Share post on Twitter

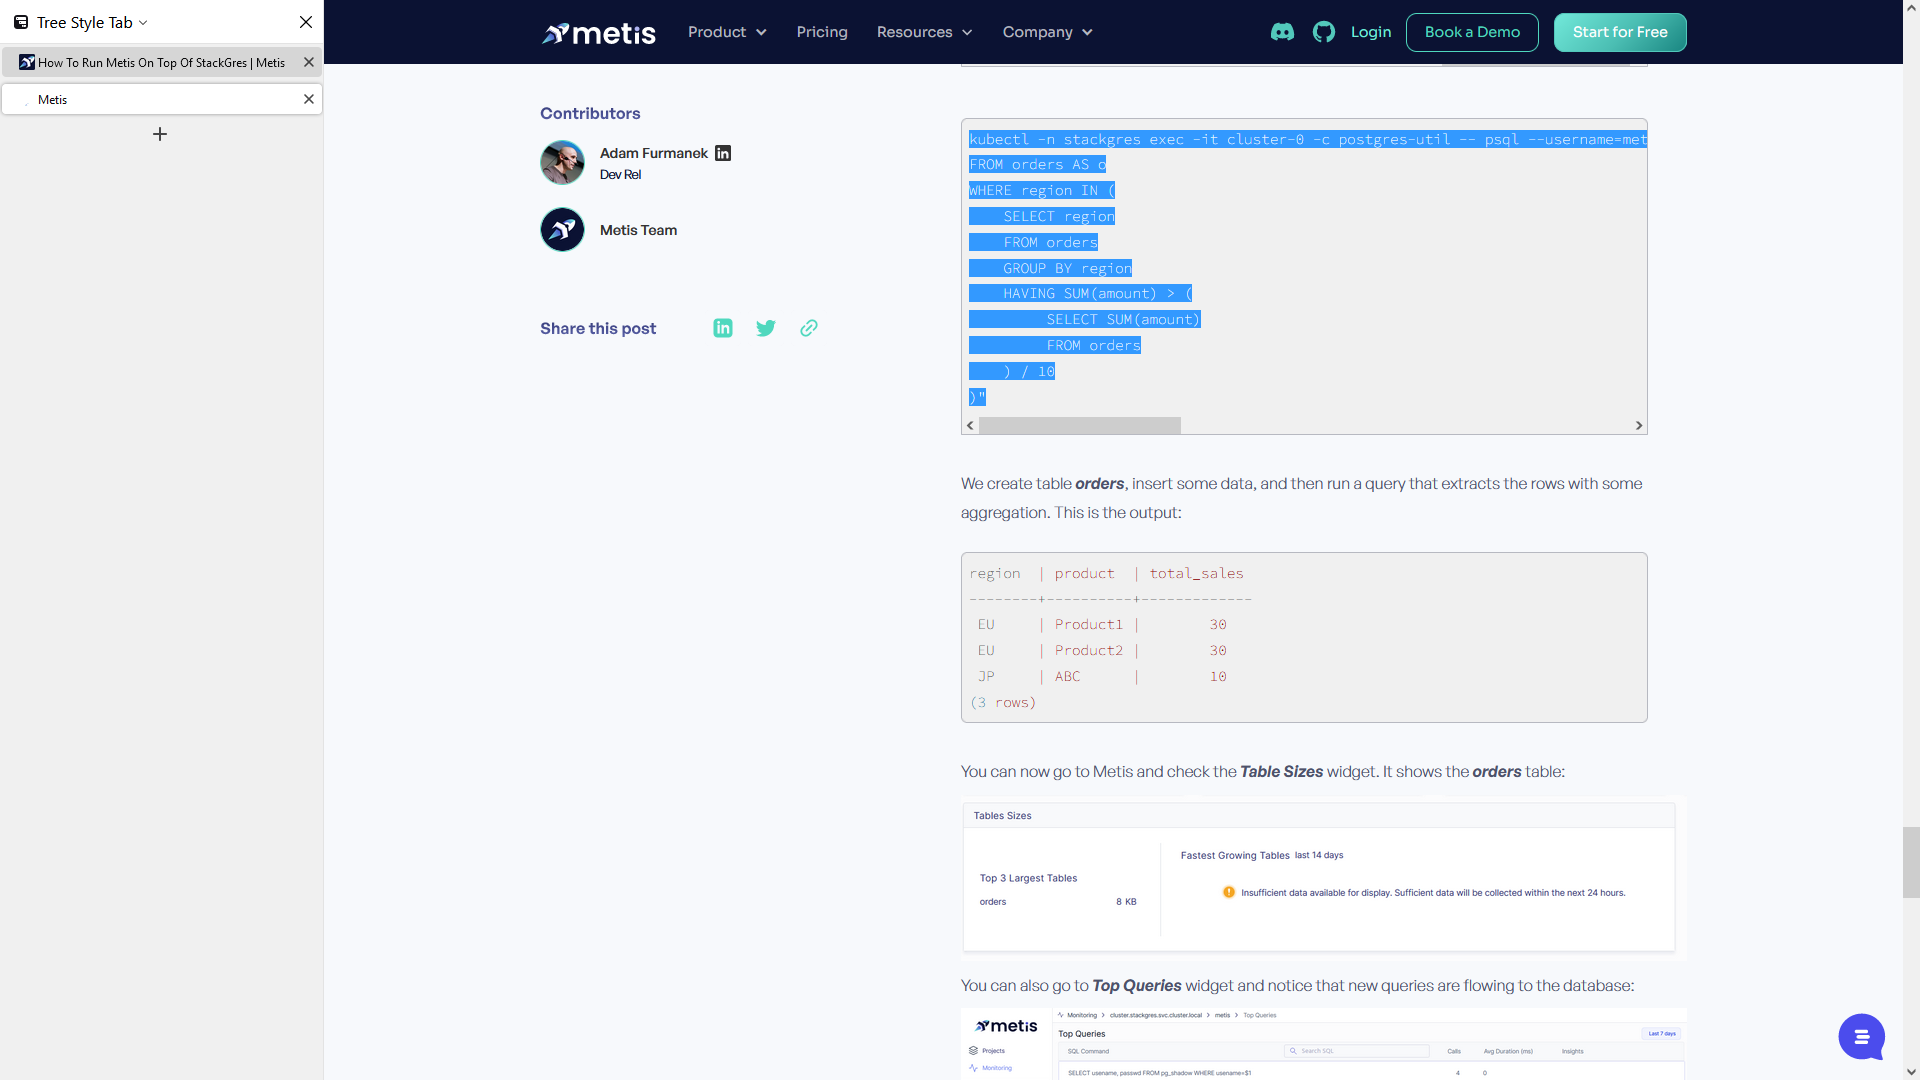click(x=766, y=328)
